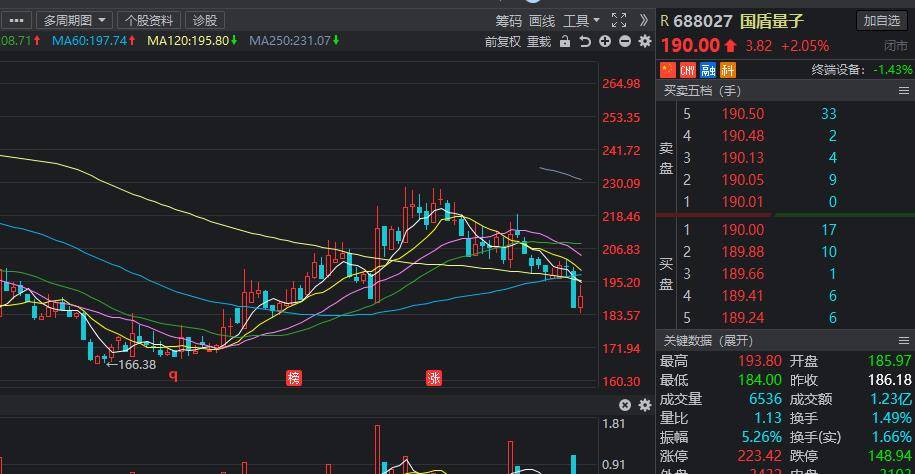Click the 最低 value 184.00
Viewport: 915px width, 474px height.
[760, 380]
